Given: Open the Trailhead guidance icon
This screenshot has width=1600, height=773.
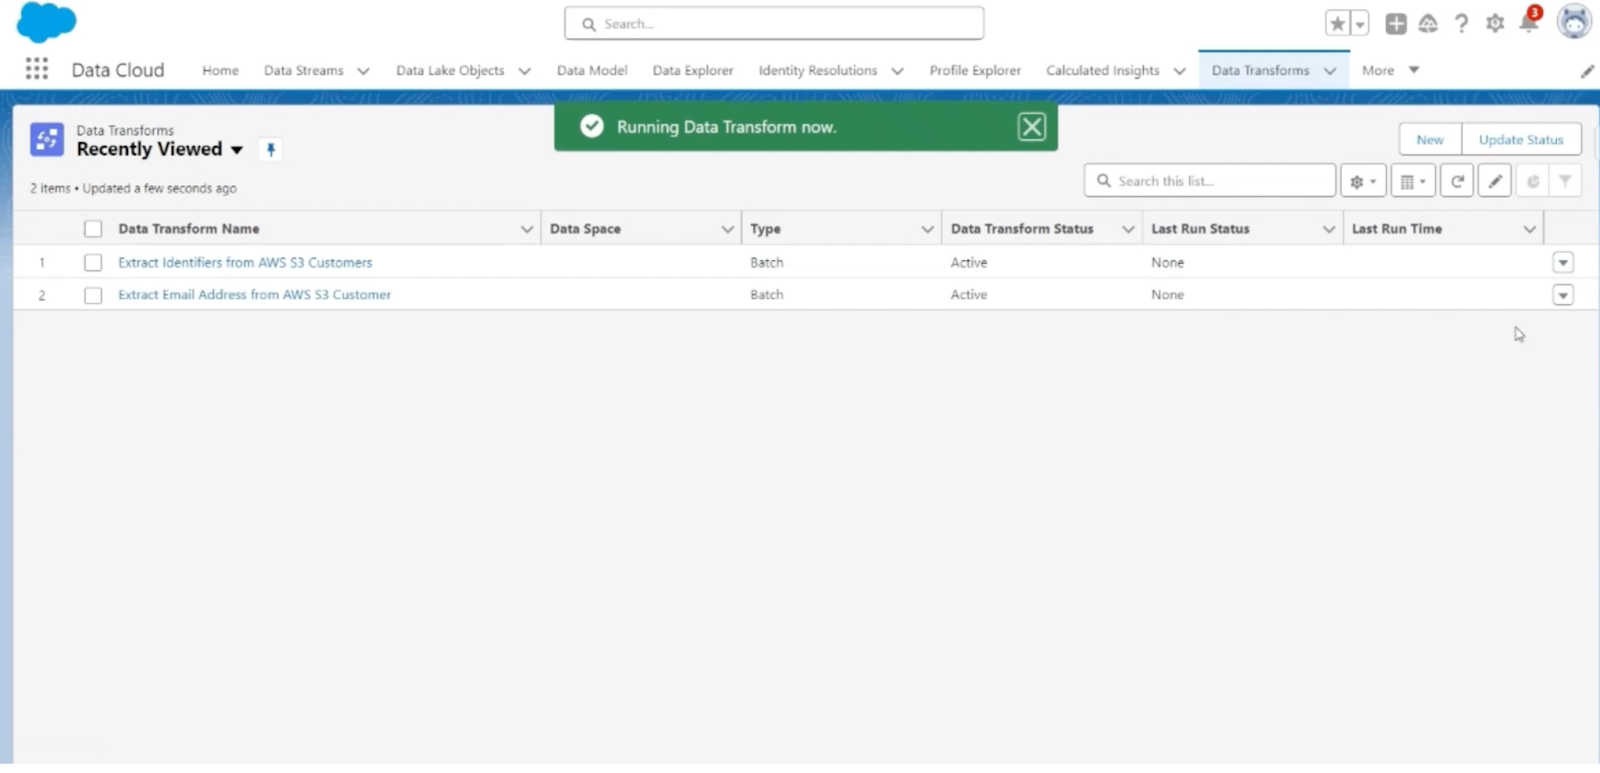Looking at the screenshot, I should 1428,24.
